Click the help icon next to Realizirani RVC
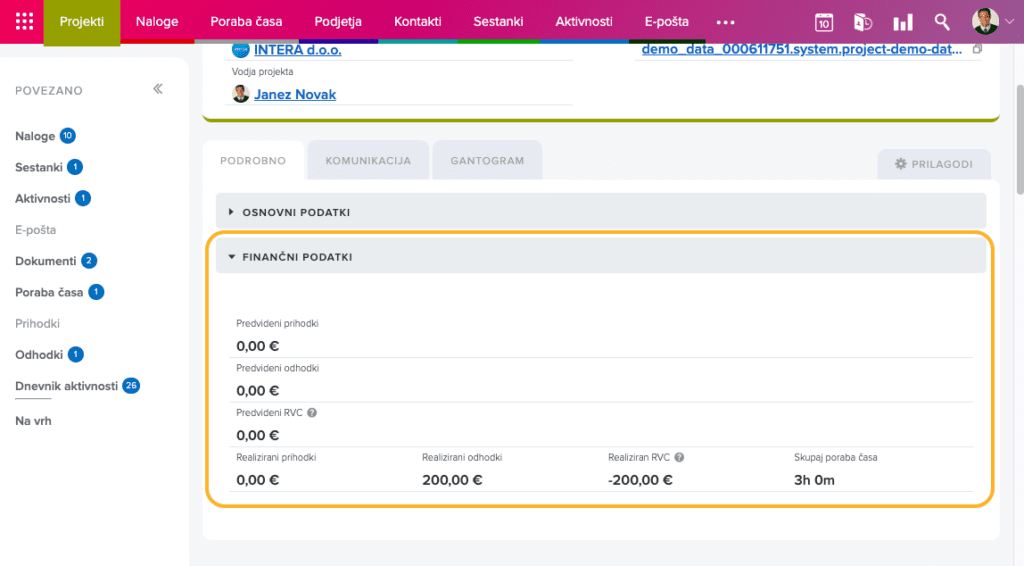 pos(679,457)
